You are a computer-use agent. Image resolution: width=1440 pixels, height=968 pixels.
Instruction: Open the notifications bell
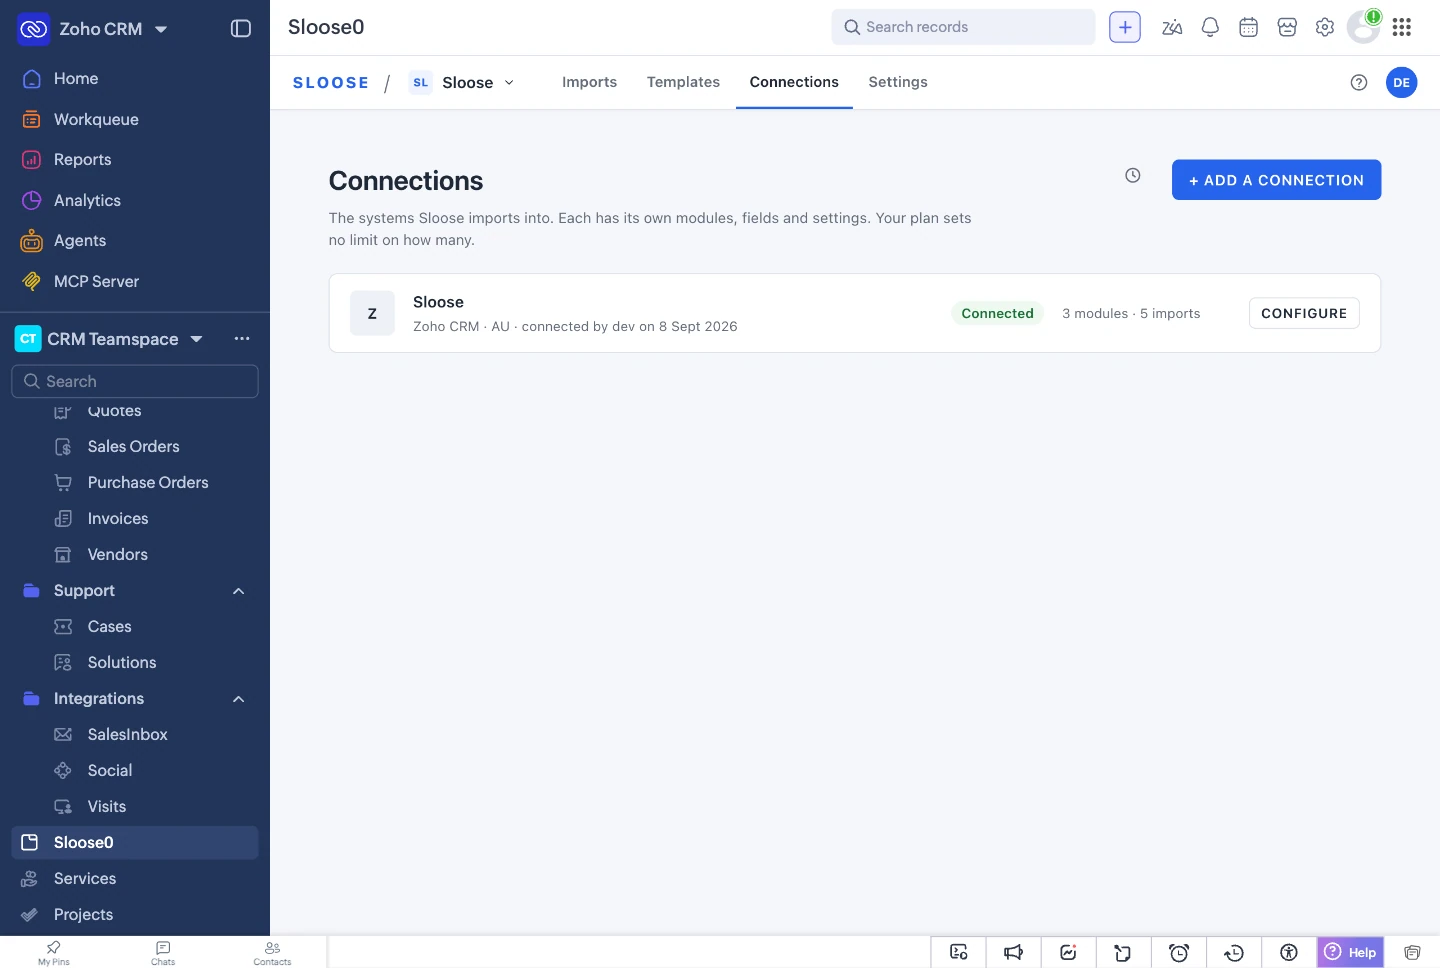pyautogui.click(x=1210, y=27)
